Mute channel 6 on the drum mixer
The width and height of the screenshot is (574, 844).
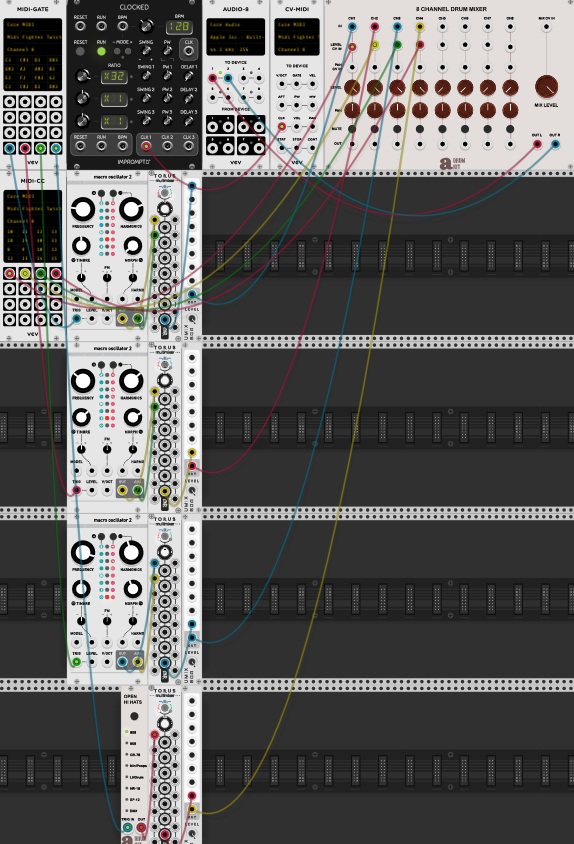tap(465, 129)
